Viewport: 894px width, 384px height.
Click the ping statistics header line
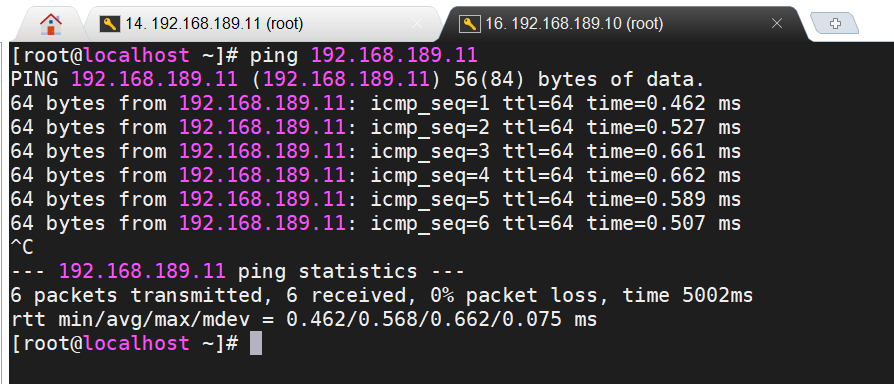pyautogui.click(x=238, y=271)
